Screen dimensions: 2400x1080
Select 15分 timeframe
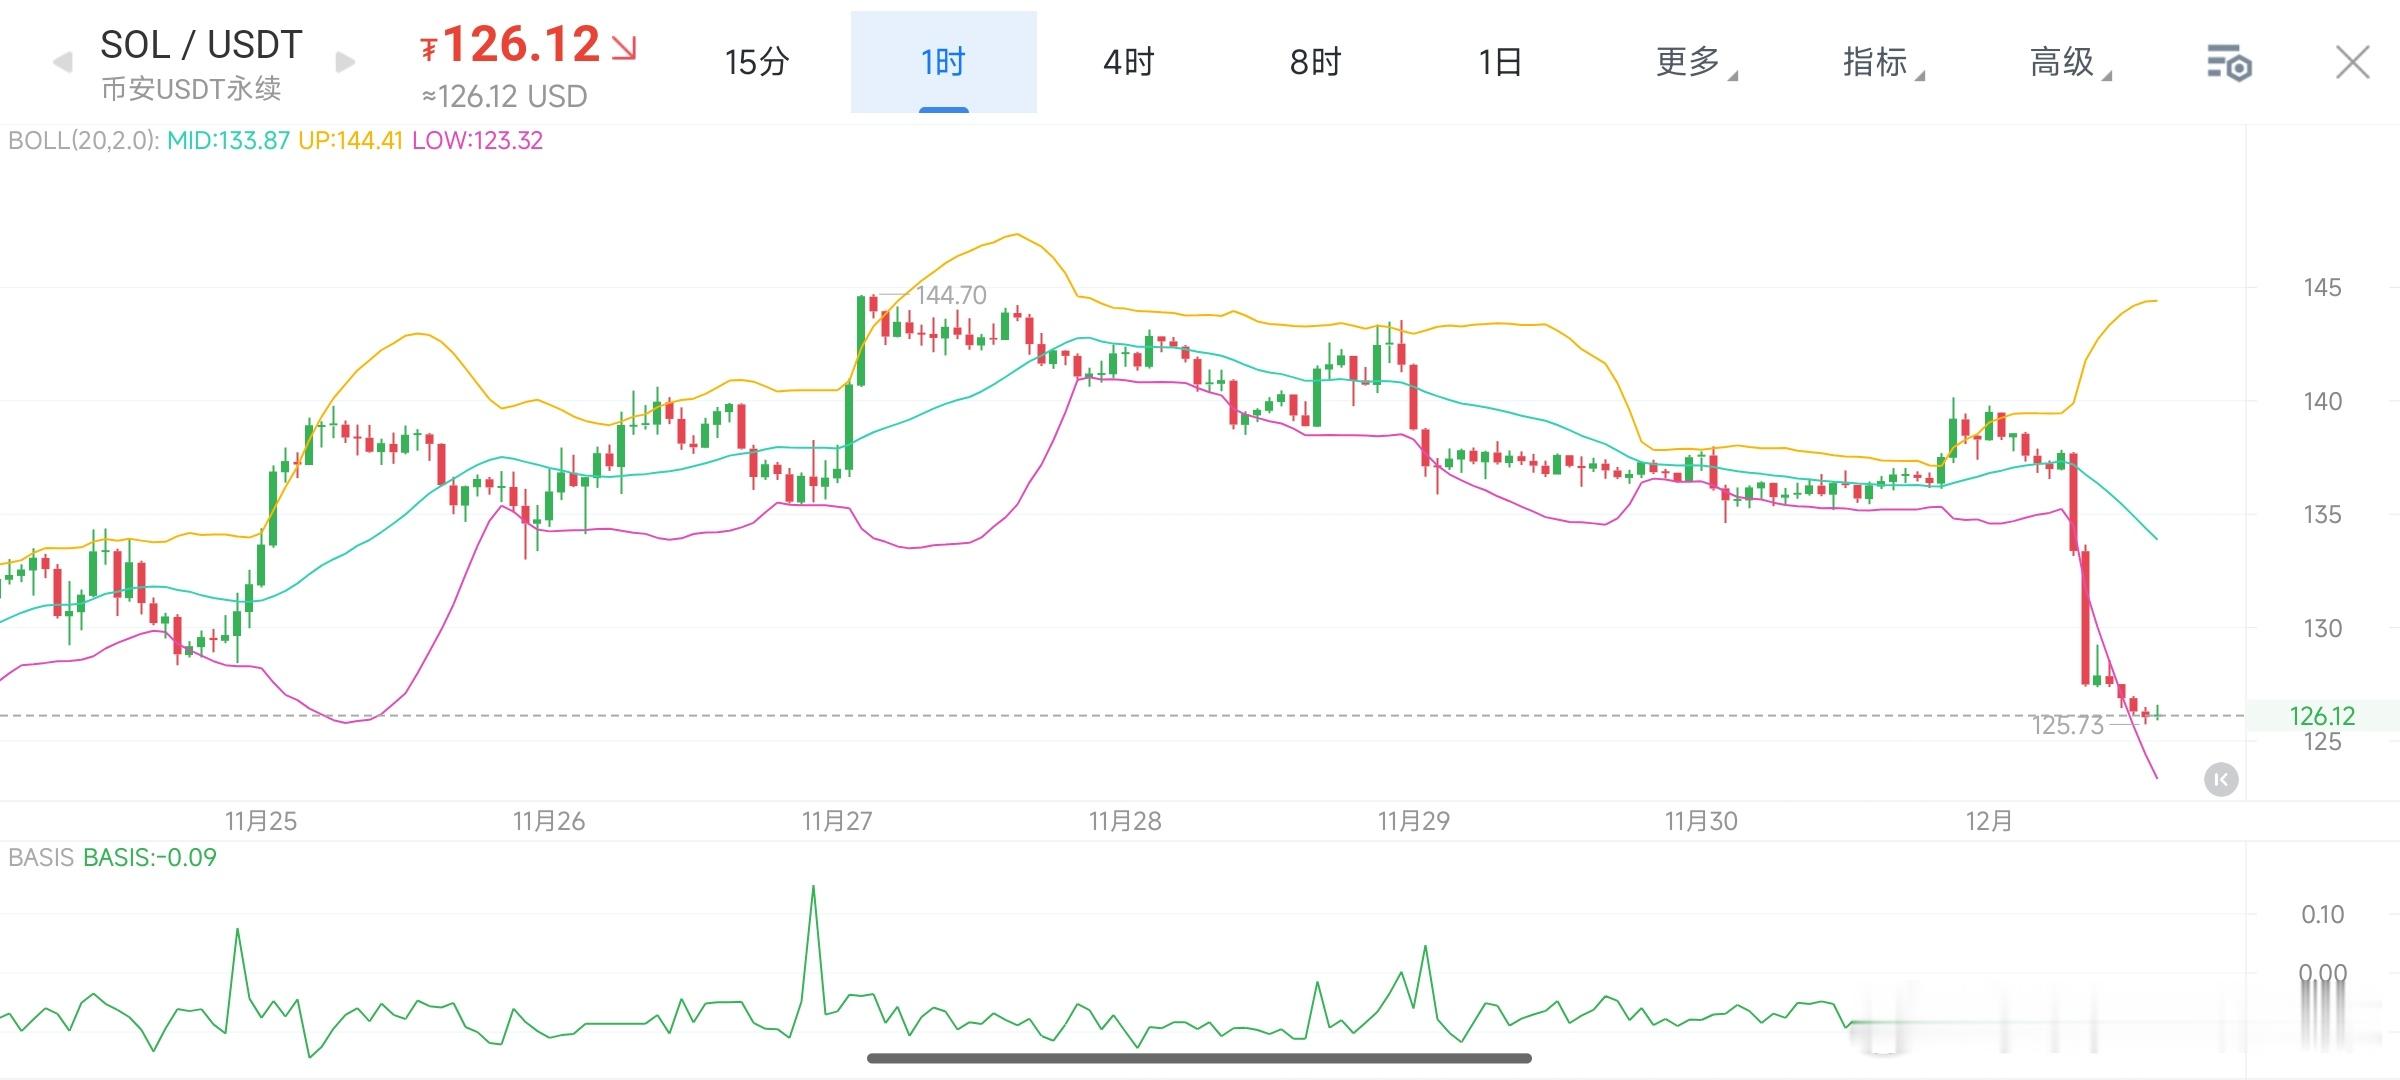point(757,62)
